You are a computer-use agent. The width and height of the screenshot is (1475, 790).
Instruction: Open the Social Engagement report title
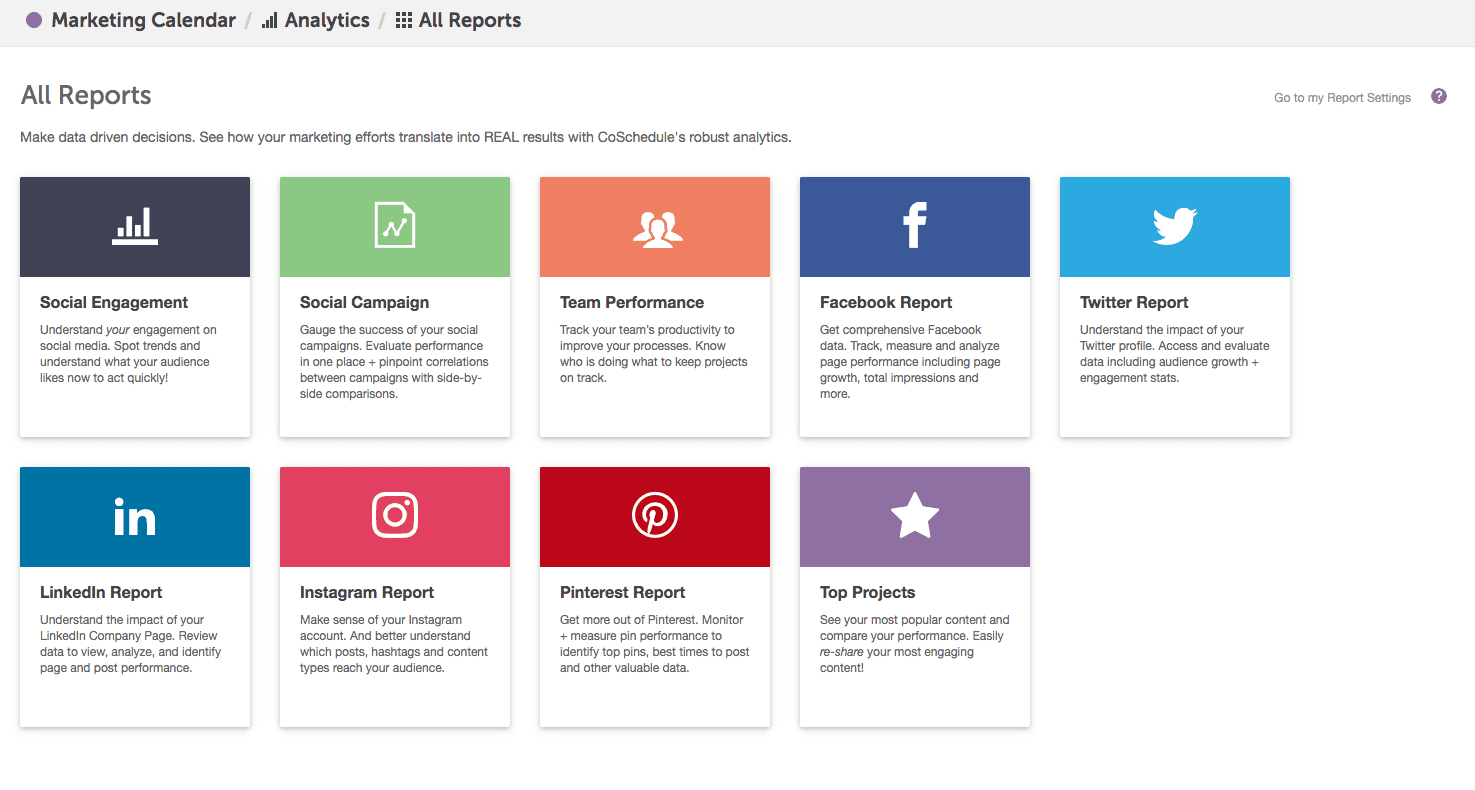pyautogui.click(x=114, y=302)
